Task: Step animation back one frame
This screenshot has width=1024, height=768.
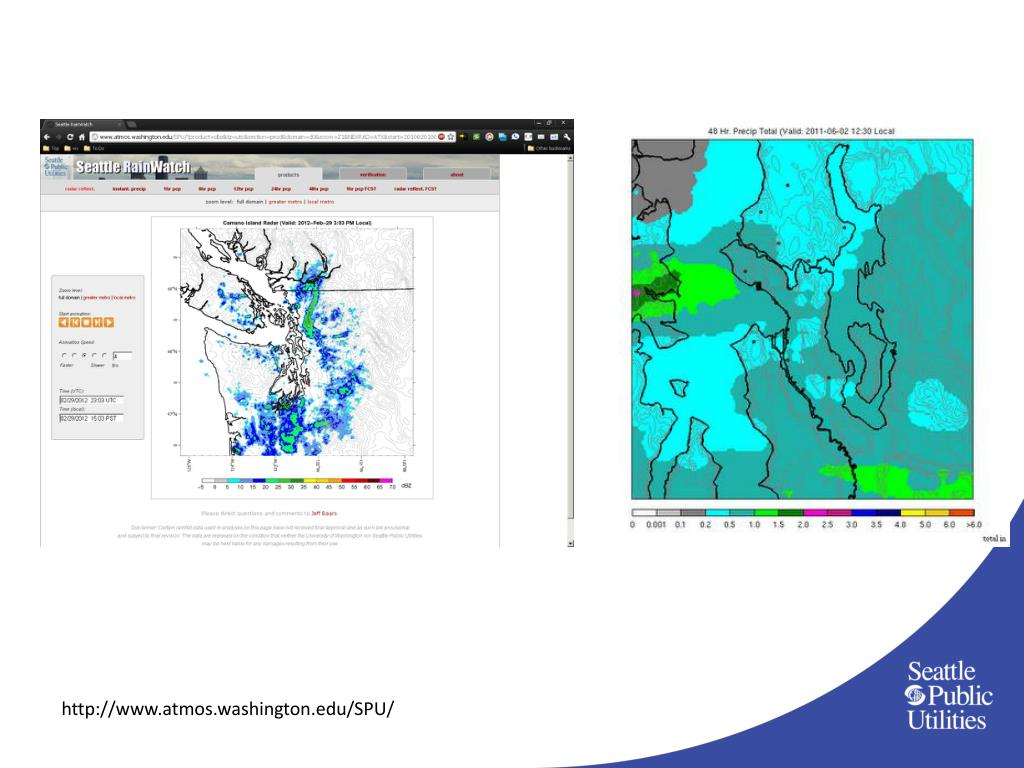Action: (x=75, y=323)
